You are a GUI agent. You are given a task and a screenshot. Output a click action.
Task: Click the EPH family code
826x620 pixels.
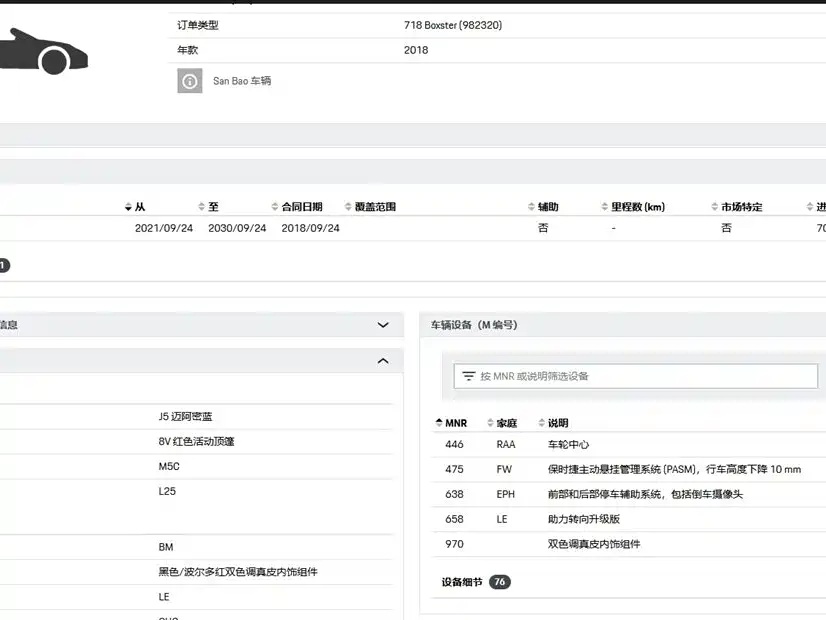pos(506,494)
